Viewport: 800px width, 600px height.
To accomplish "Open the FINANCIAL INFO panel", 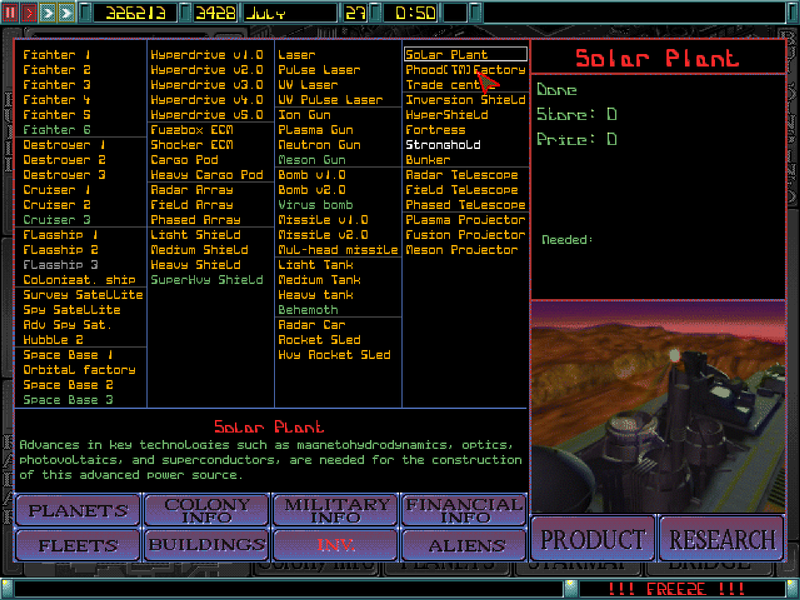I will (463, 511).
